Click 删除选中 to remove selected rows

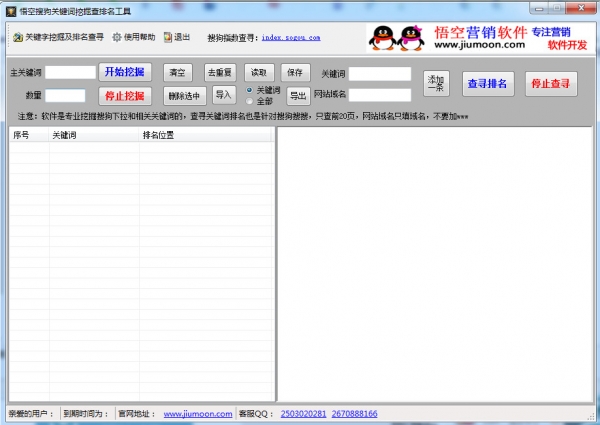[184, 96]
